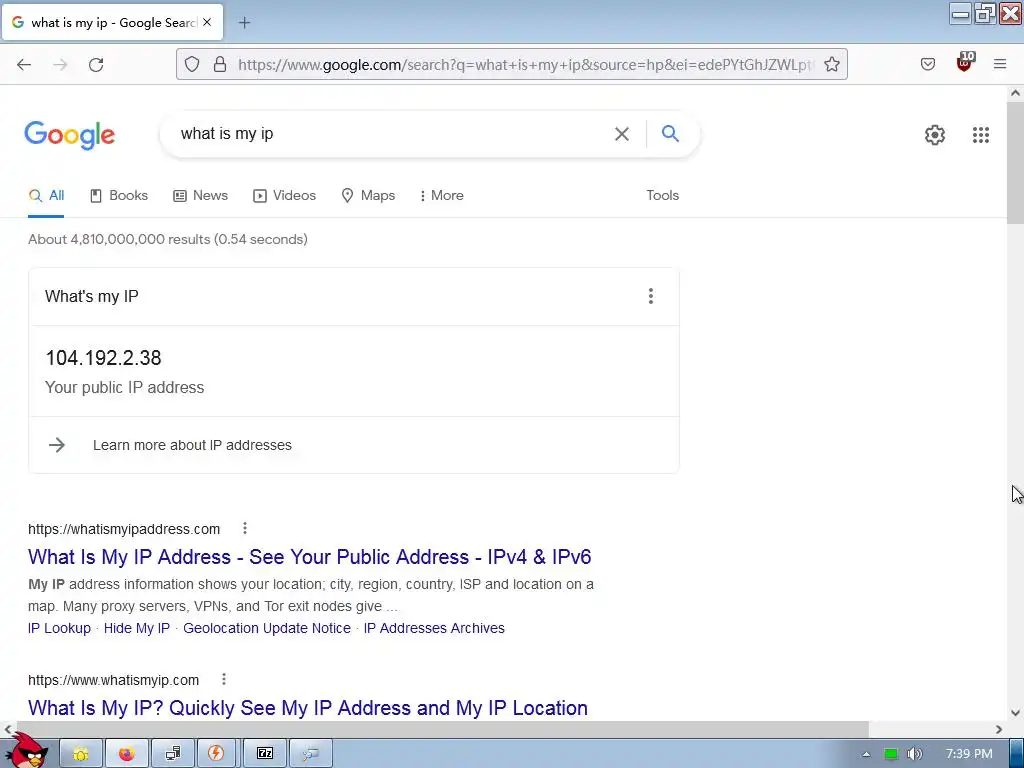Image resolution: width=1024 pixels, height=768 pixels.
Task: Open volume control in system tray
Action: (914, 754)
